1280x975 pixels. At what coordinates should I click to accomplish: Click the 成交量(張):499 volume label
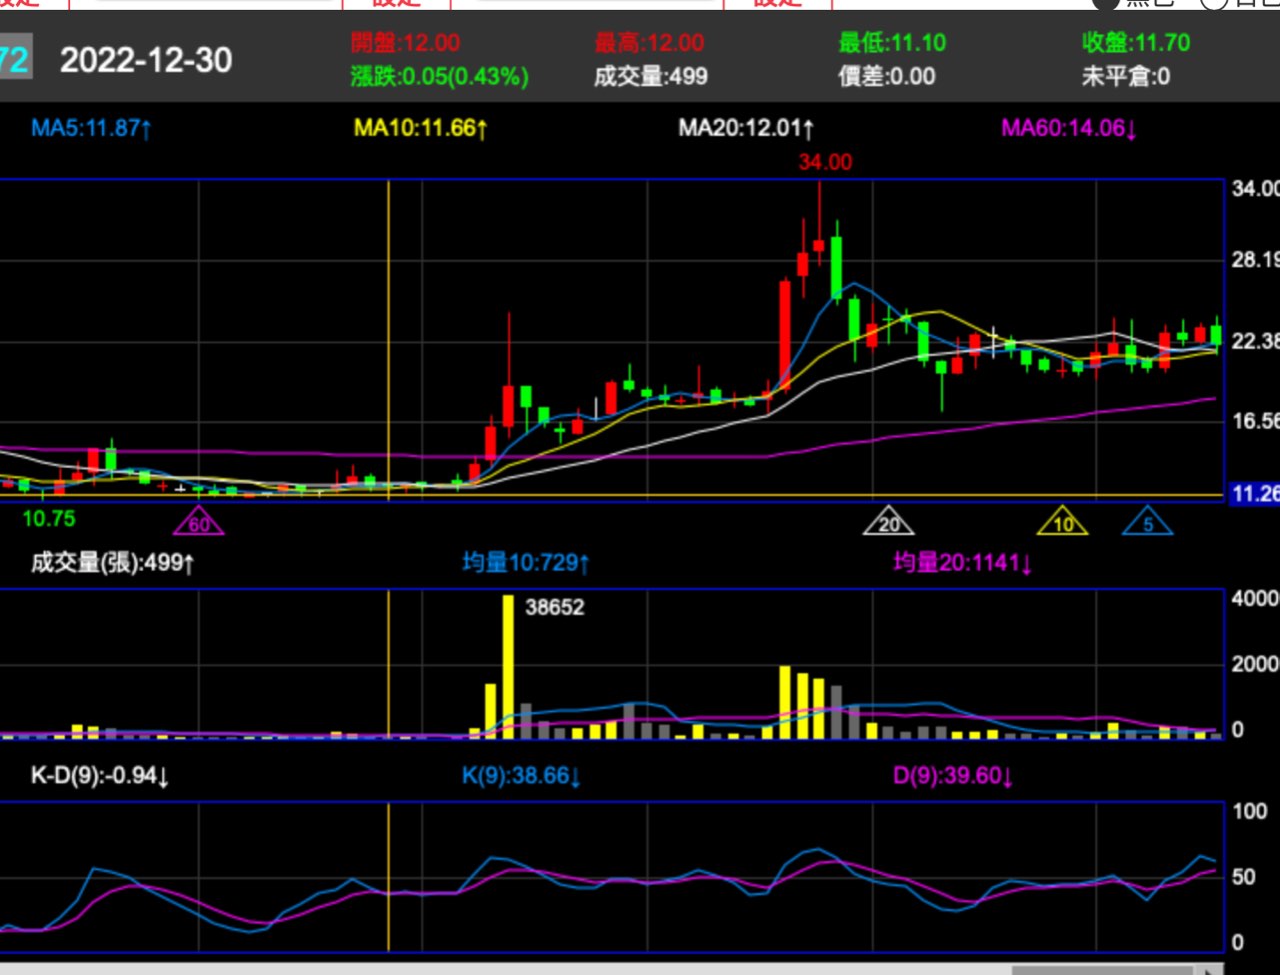tap(112, 563)
